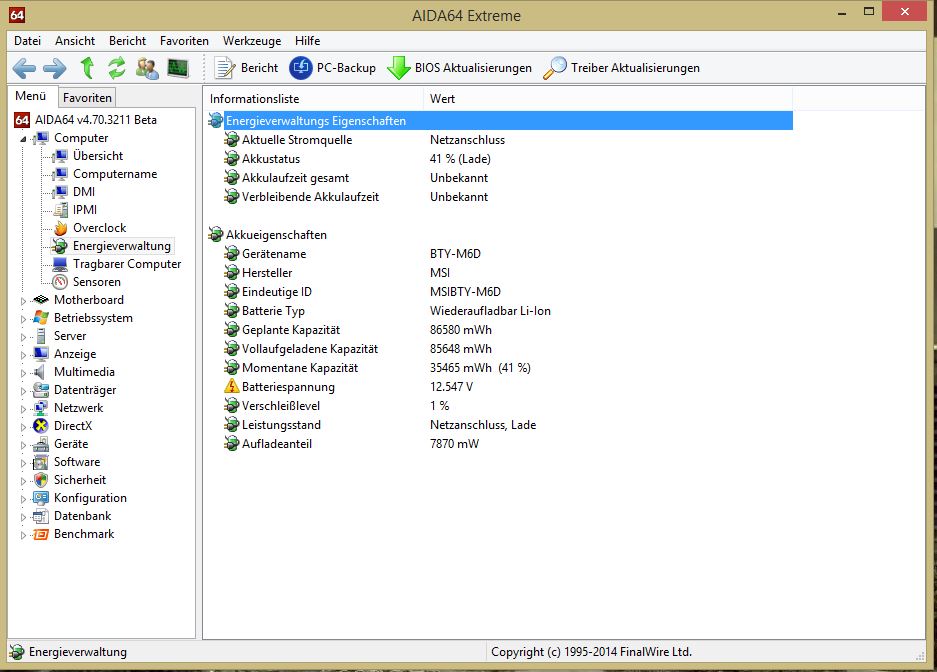Open Treiber Aktualisierungen

point(621,68)
